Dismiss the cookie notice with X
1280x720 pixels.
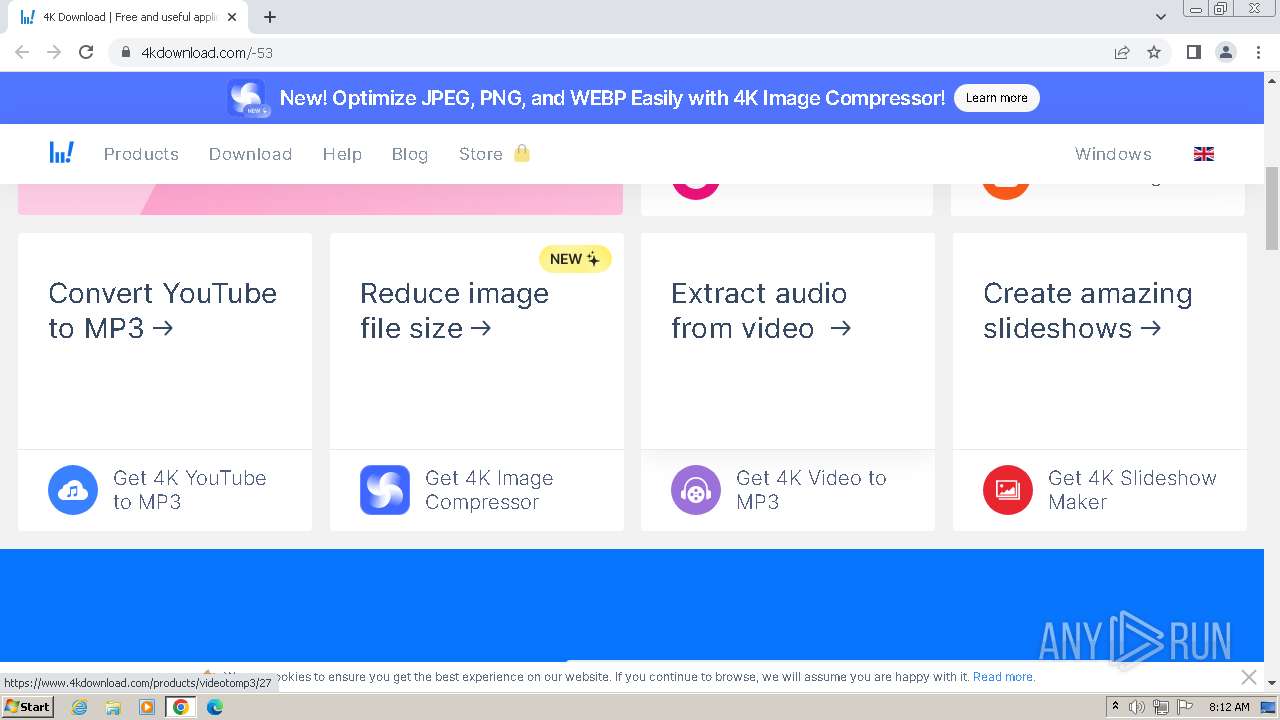(x=1249, y=677)
